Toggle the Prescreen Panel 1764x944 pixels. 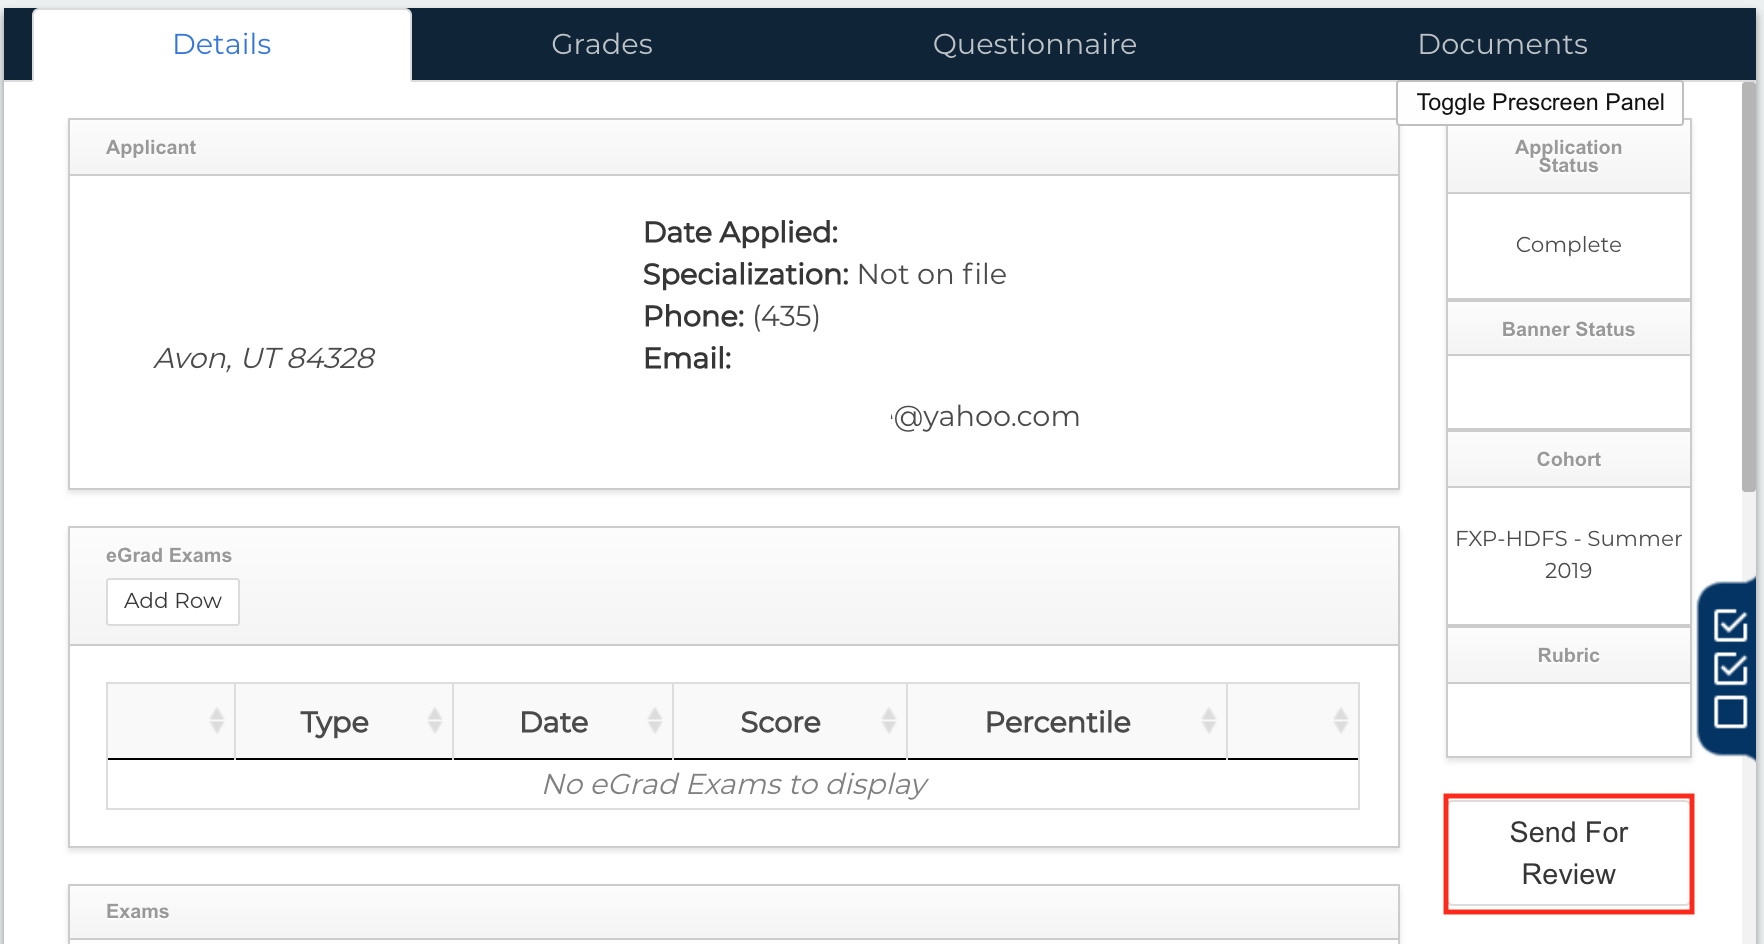pyautogui.click(x=1539, y=102)
